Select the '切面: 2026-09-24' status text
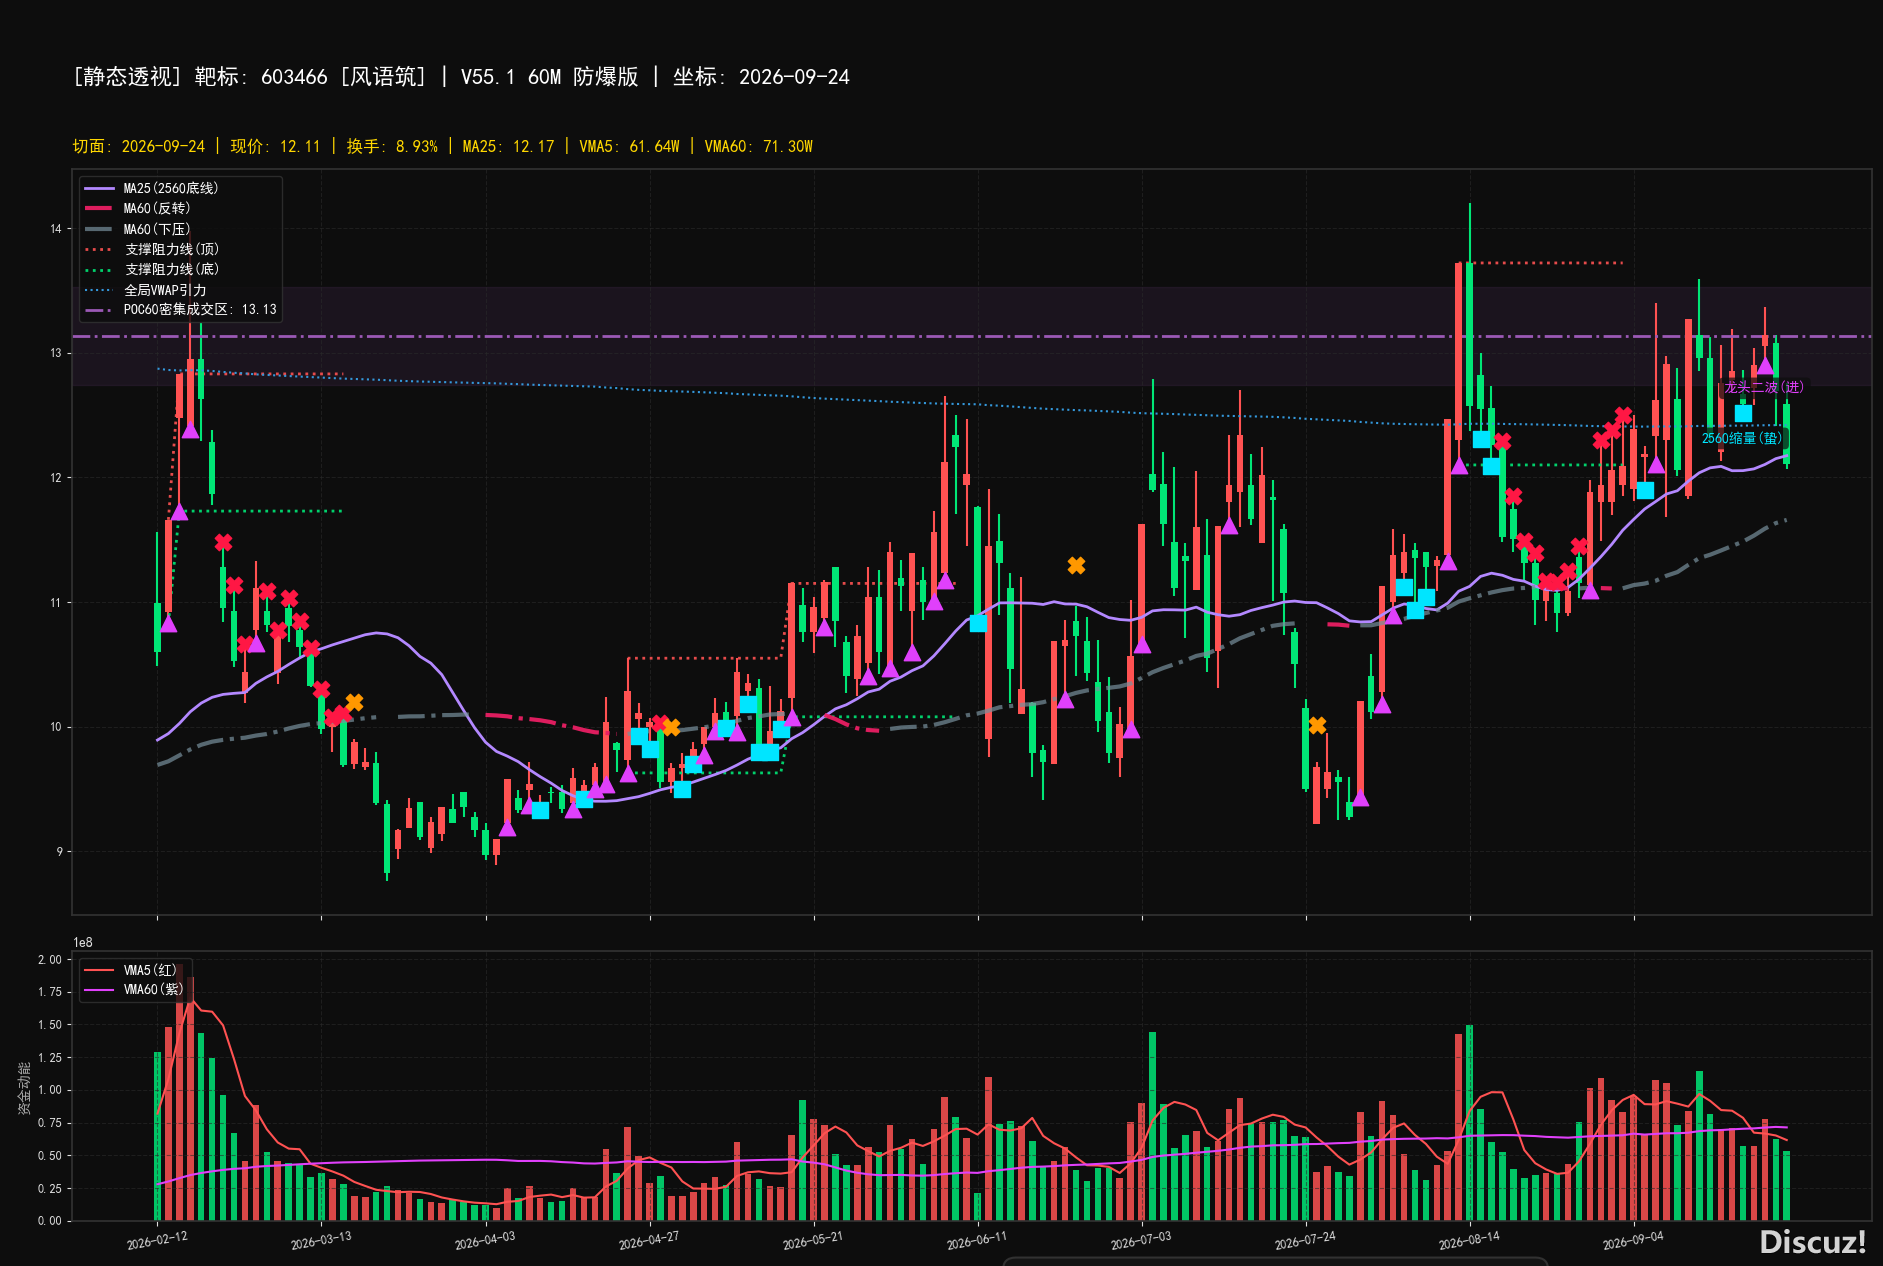The height and width of the screenshot is (1266, 1883). click(139, 146)
